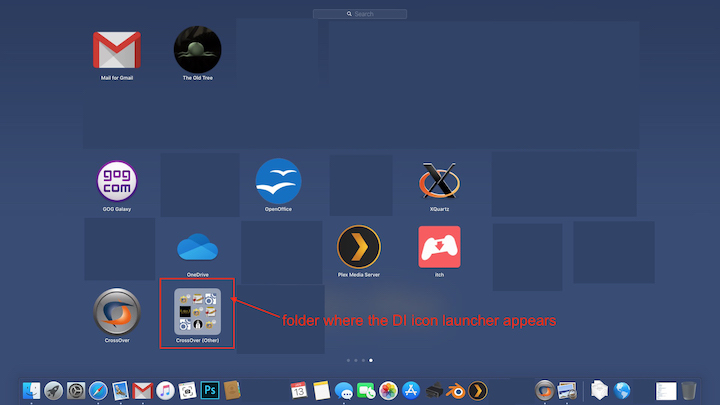720x405 pixels.
Task: Open Finder from the Dock
Action: coord(31,391)
